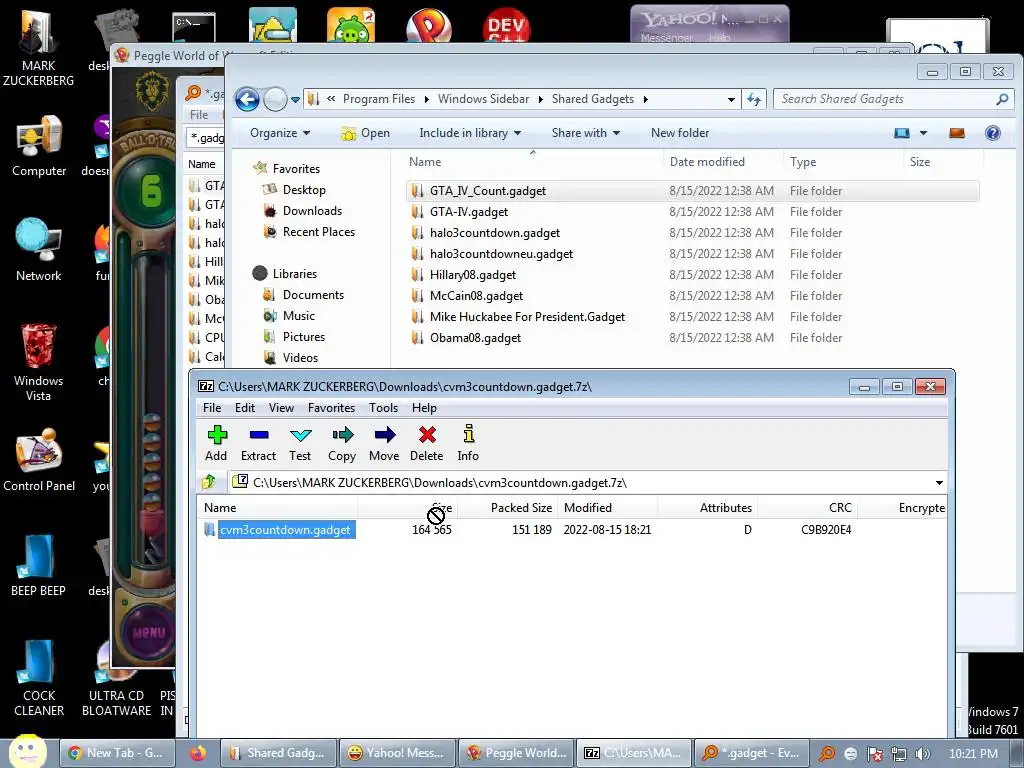Click New folder in Explorer toolbar

point(680,133)
